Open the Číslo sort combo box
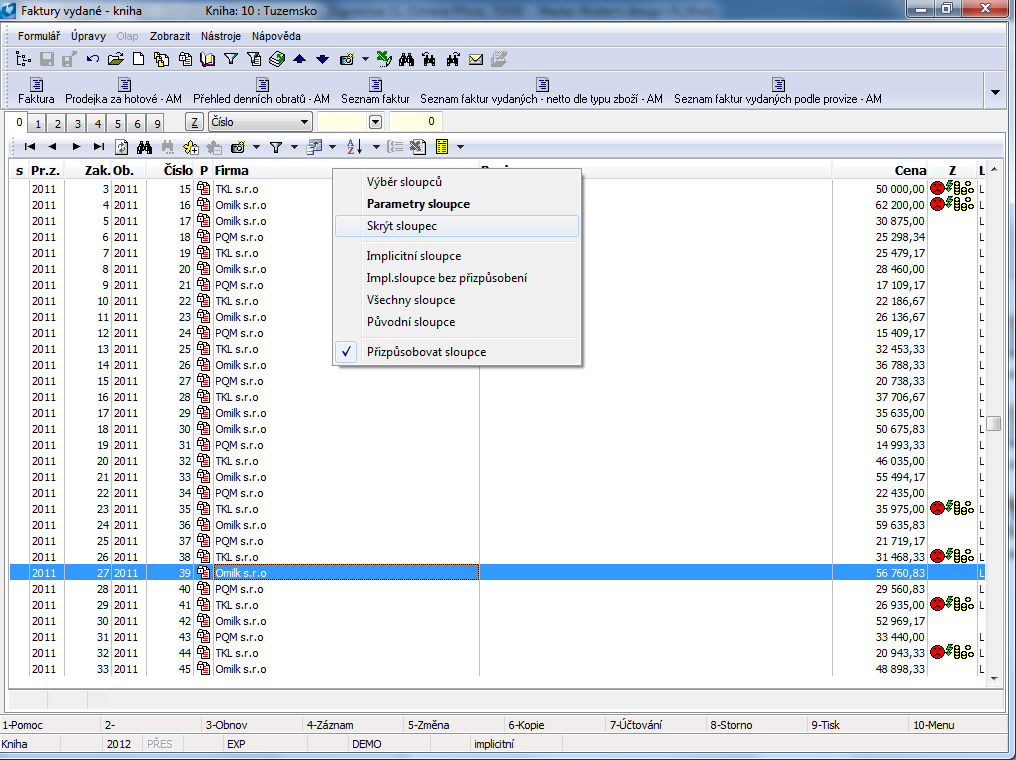 [260, 122]
